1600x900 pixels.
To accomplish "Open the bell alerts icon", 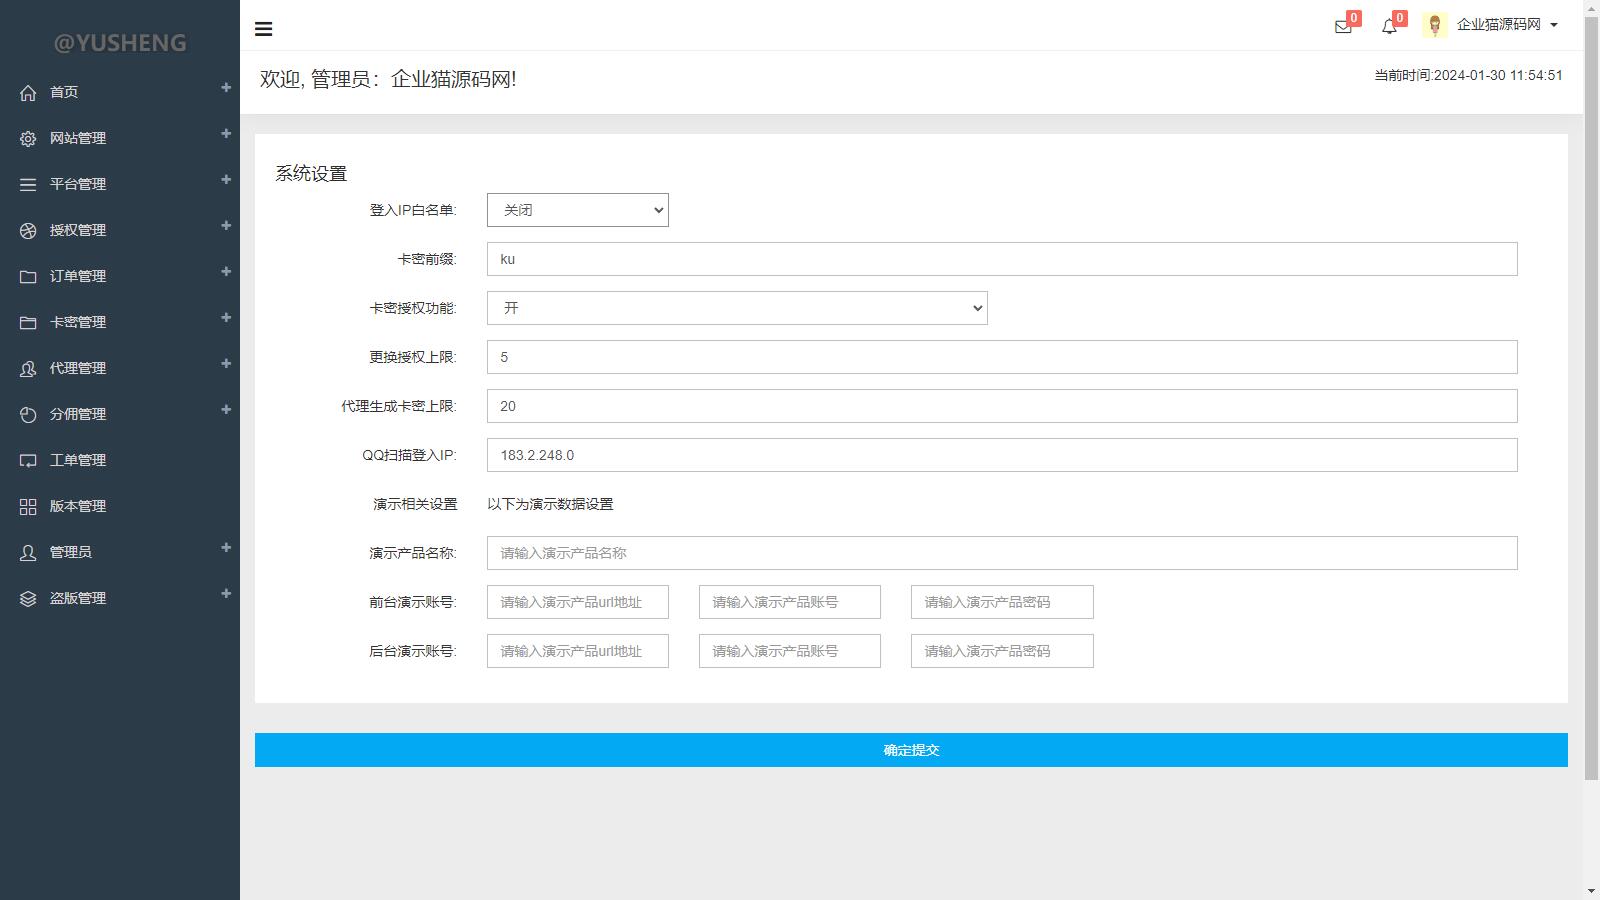I will [1389, 27].
